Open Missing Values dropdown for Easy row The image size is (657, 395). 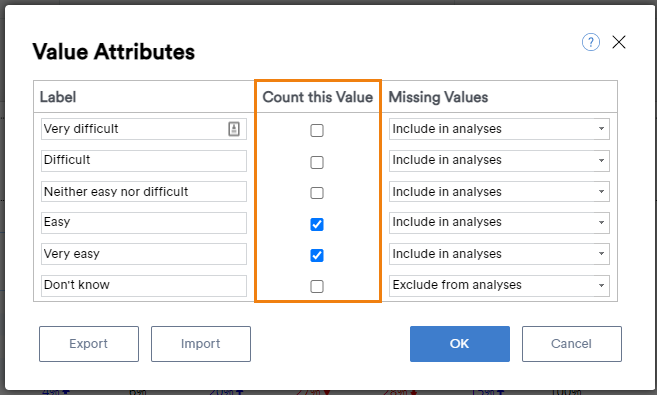coord(499,222)
